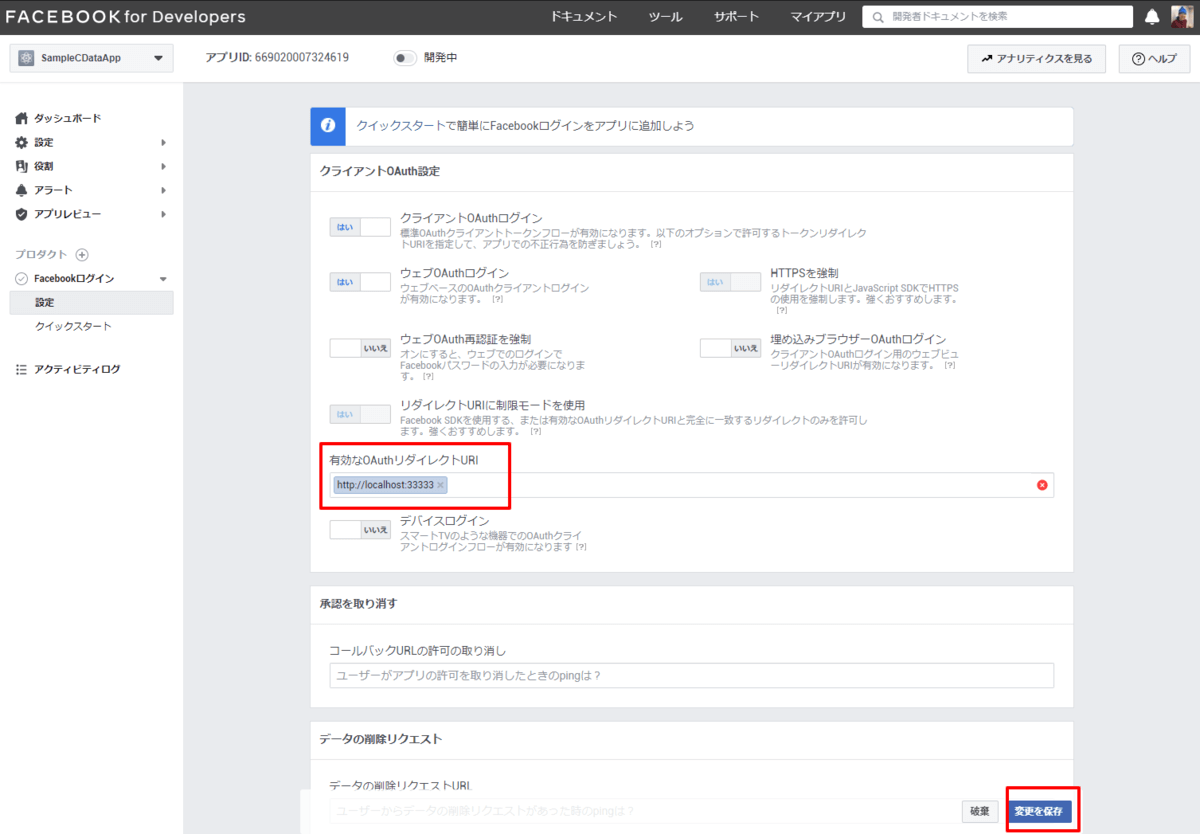The height and width of the screenshot is (834, 1200).
Task: Expand the Alerts sidebar submenu arrow
Action: 163,190
